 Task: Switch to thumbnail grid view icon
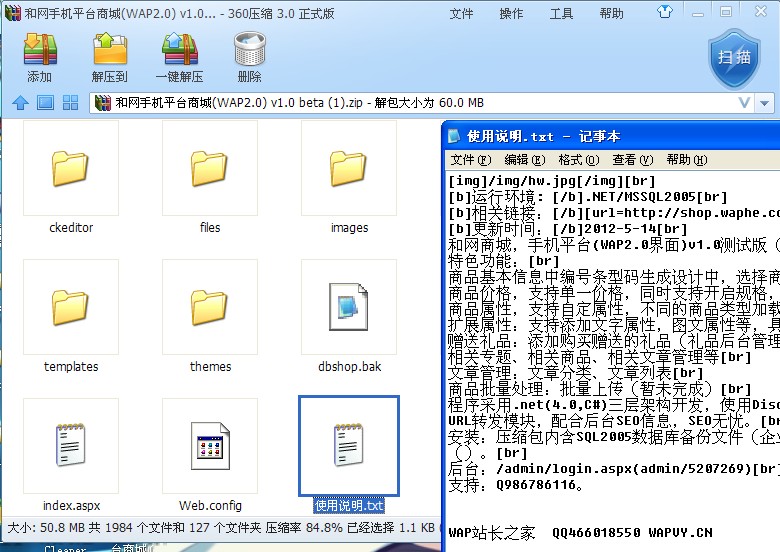(x=70, y=103)
